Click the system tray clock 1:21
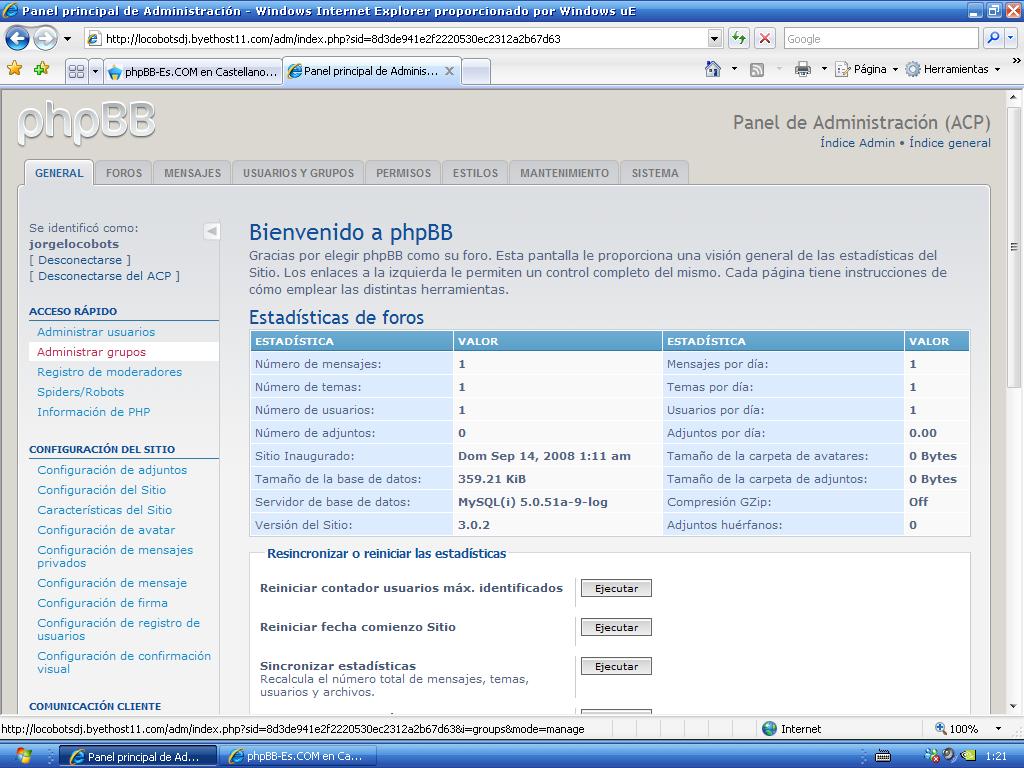 point(996,756)
